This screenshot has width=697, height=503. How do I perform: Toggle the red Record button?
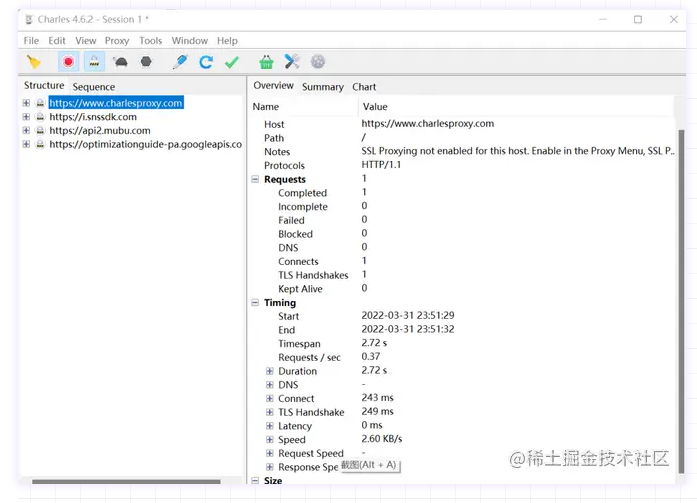(68, 62)
